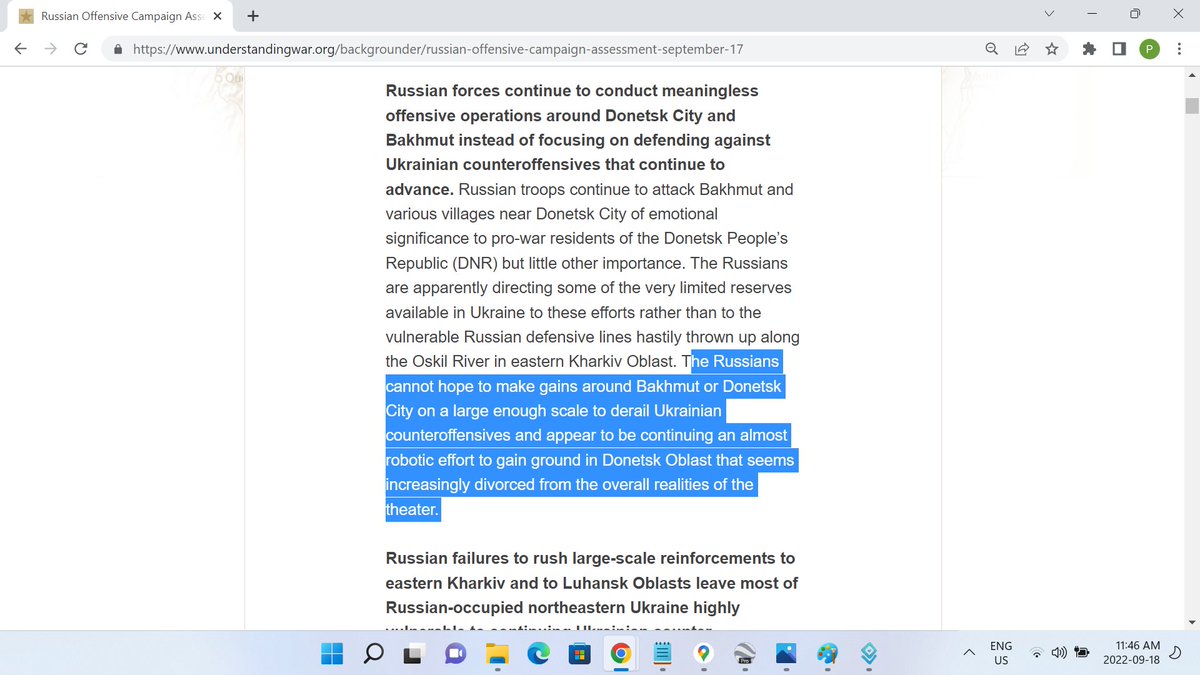
Task: Launch Teams Chat from taskbar
Action: pos(455,654)
